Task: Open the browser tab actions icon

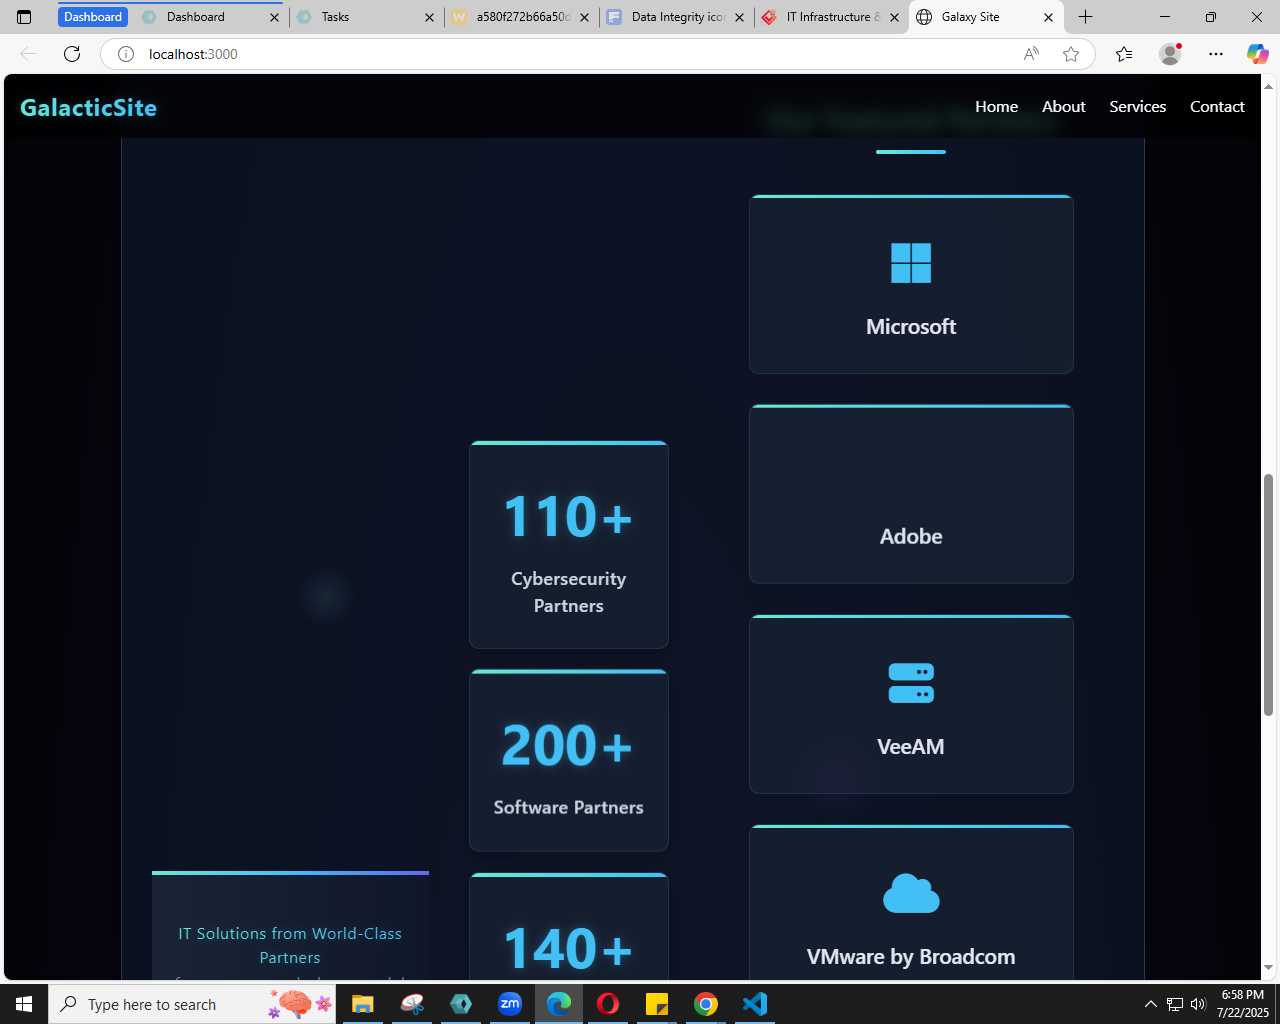Action: tap(24, 17)
